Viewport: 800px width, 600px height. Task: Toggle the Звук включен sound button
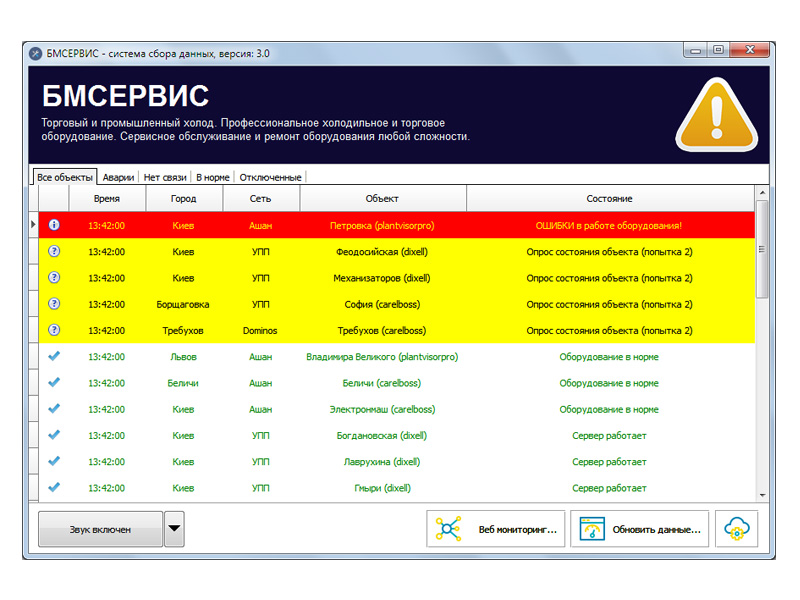point(100,529)
